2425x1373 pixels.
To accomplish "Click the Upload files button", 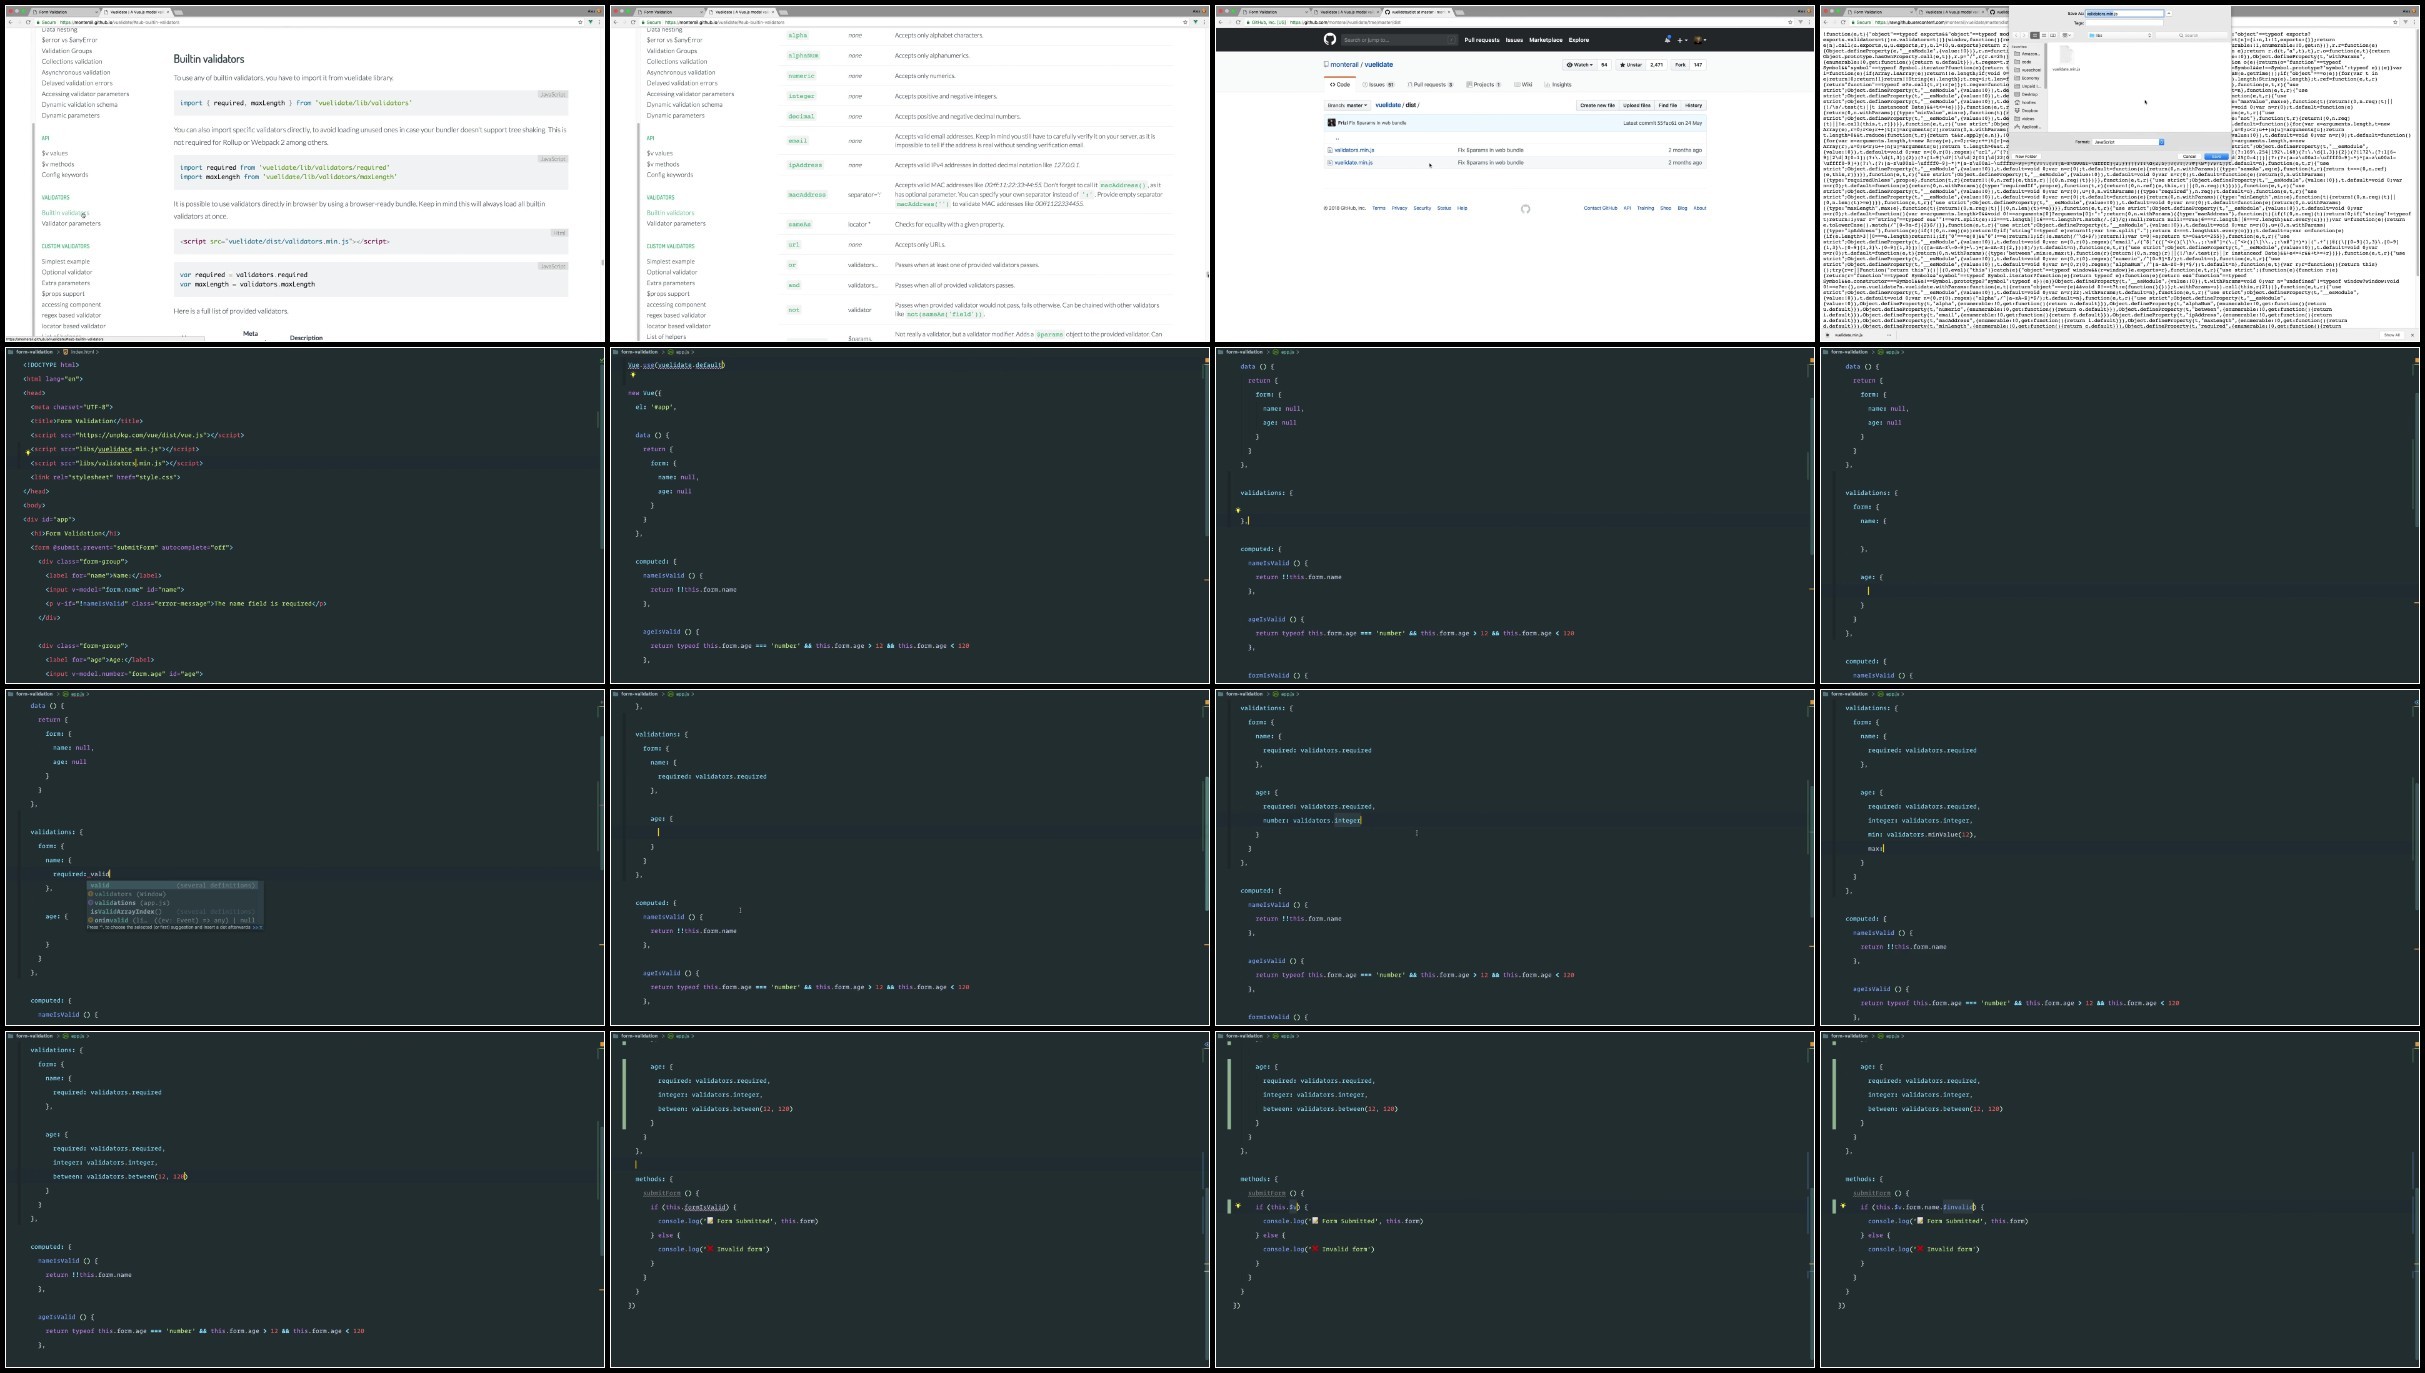I will [x=1637, y=105].
